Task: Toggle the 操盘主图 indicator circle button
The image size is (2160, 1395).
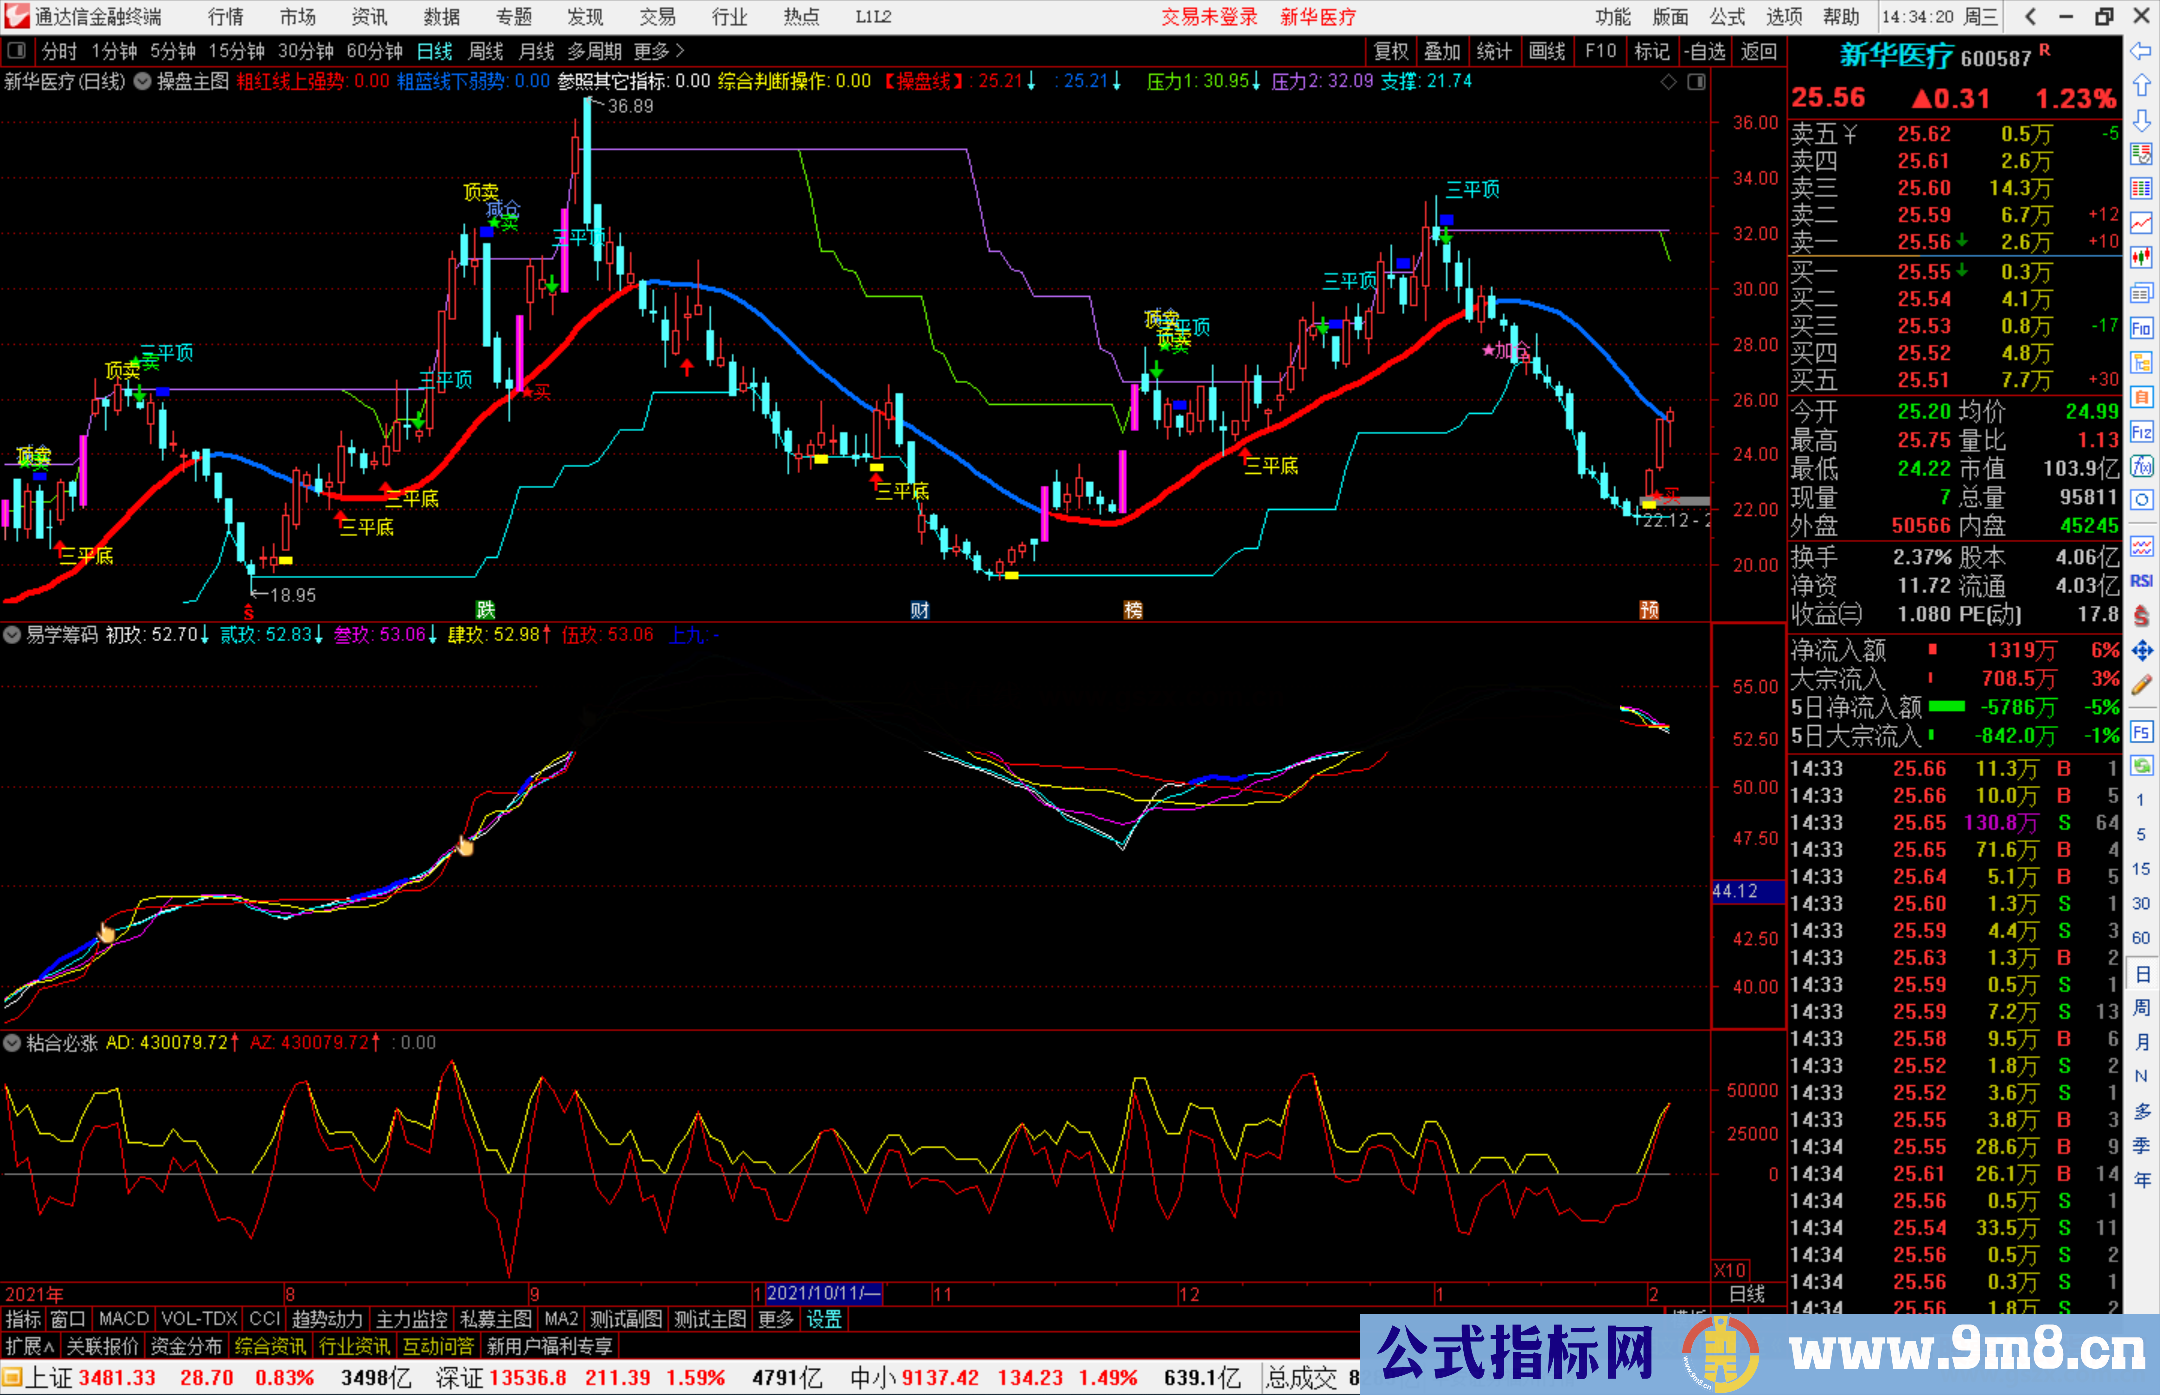Action: coord(142,81)
